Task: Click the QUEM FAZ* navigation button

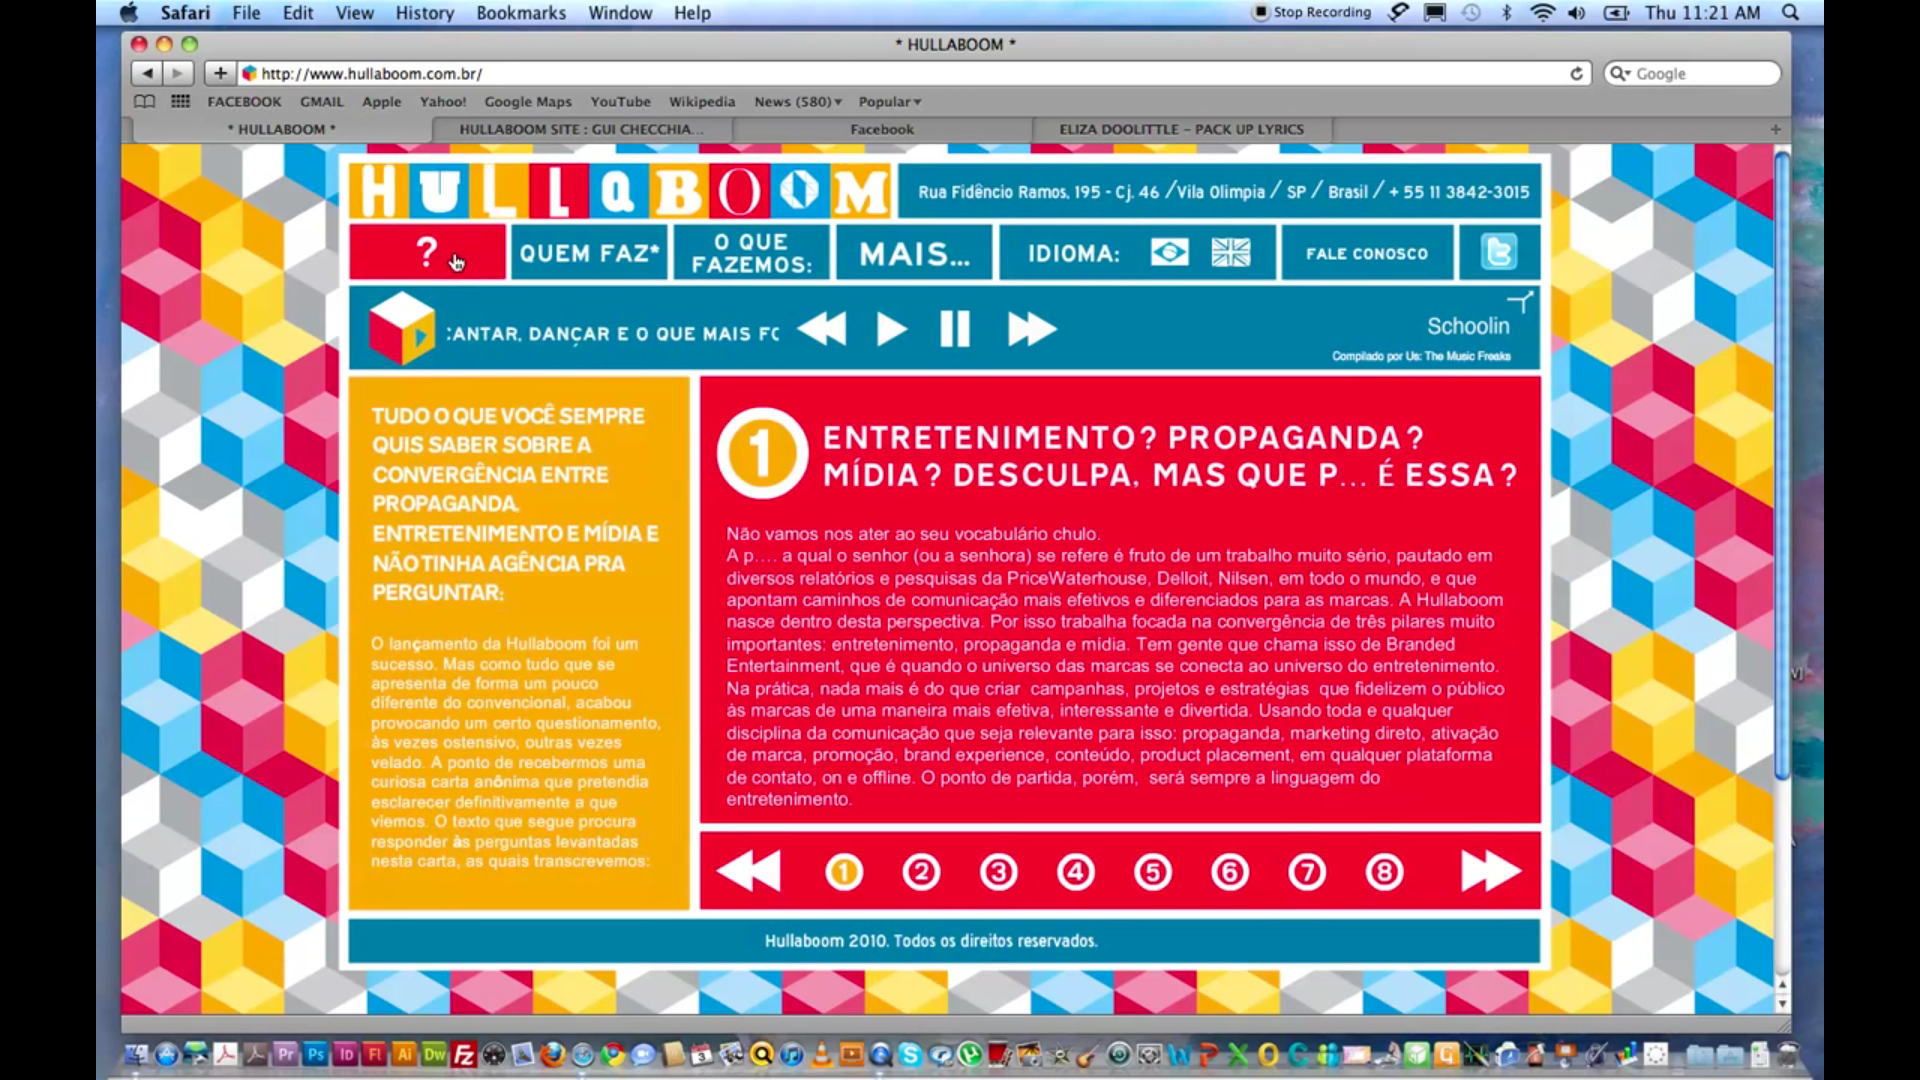Action: coord(589,253)
